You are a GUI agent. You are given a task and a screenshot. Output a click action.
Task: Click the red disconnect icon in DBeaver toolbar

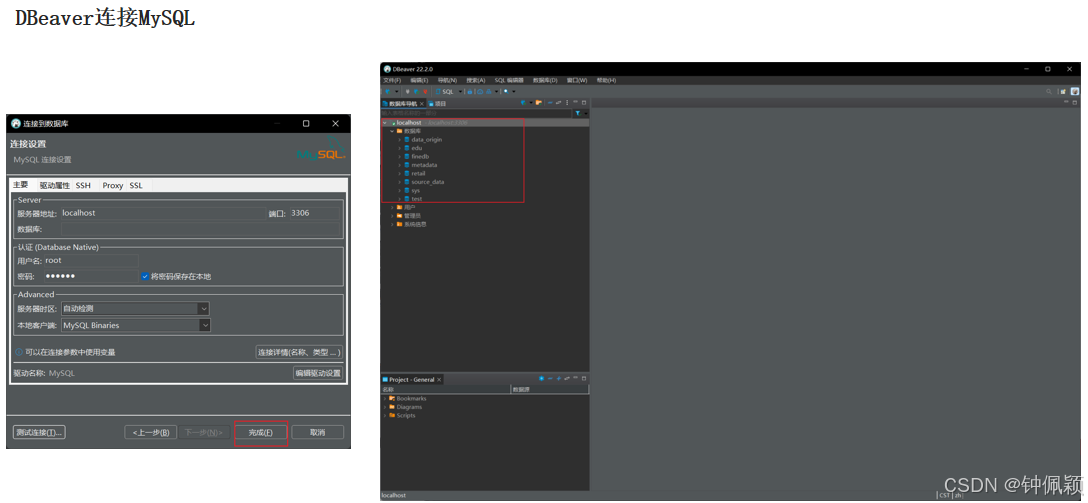(425, 92)
